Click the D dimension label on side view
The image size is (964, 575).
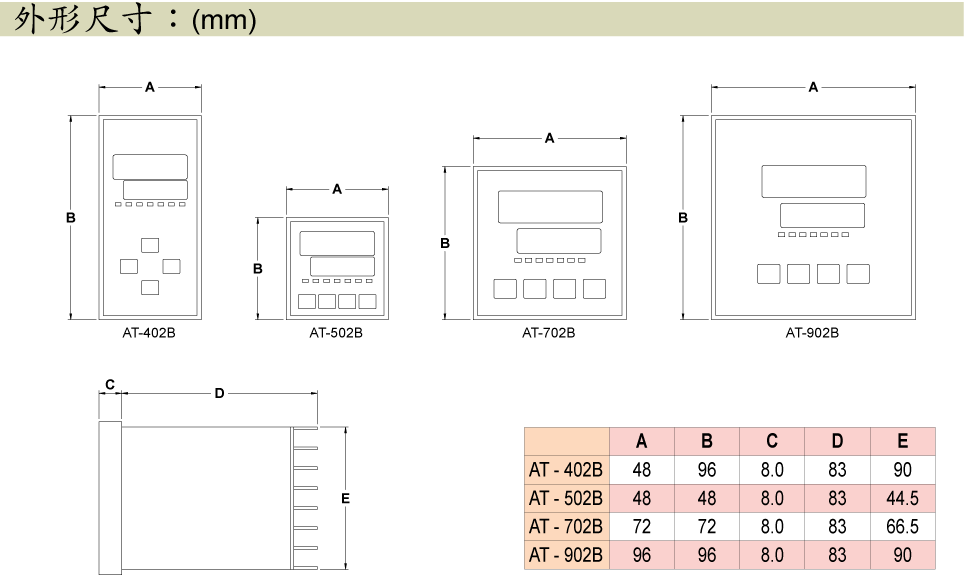[219, 393]
